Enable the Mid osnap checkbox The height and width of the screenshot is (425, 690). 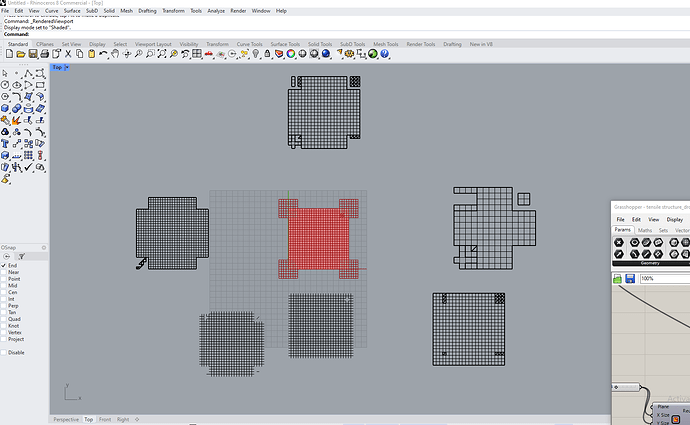coord(4,286)
